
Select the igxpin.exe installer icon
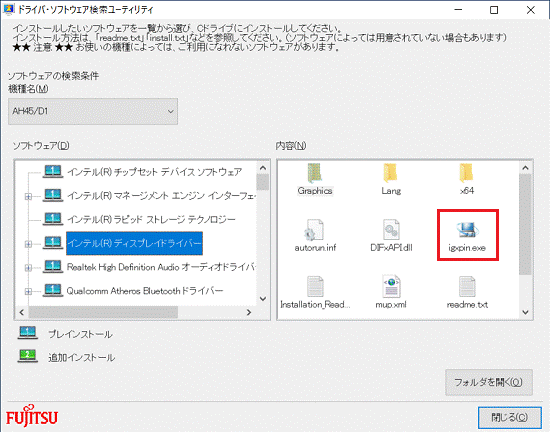tap(467, 230)
